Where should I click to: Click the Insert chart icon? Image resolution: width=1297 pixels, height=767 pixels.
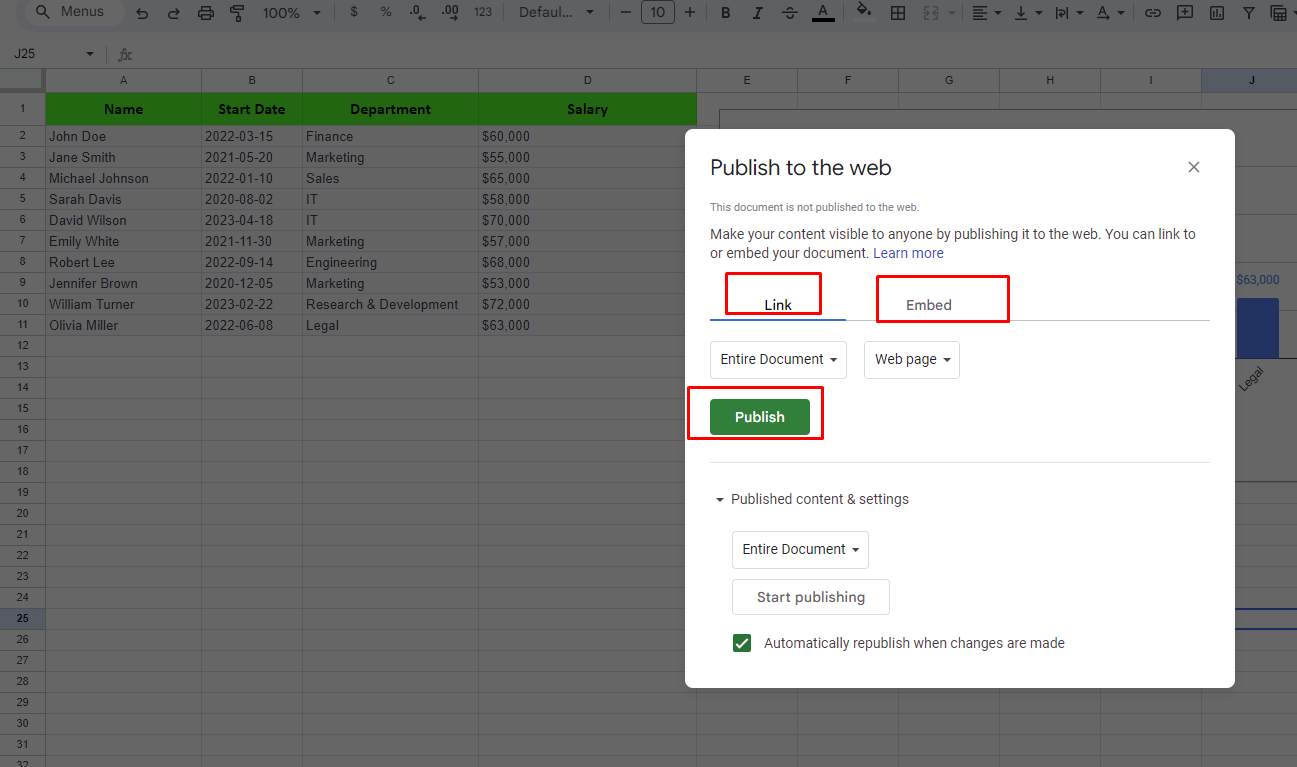coord(1217,12)
